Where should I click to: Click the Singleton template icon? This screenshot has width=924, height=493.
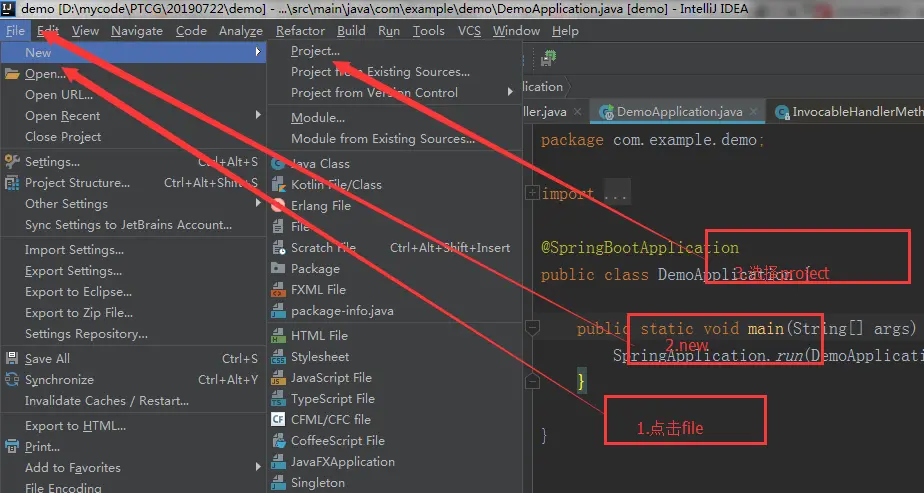tap(278, 483)
